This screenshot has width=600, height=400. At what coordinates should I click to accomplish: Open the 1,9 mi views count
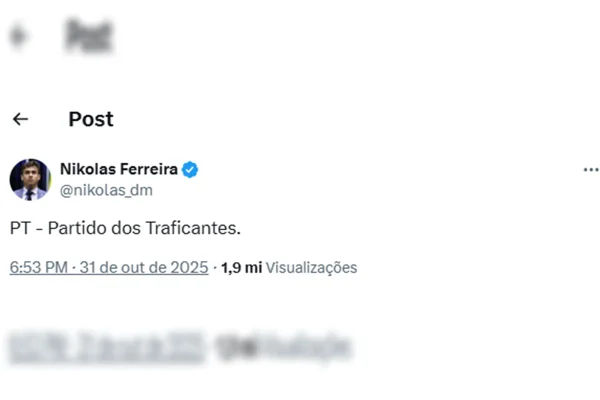click(x=240, y=267)
